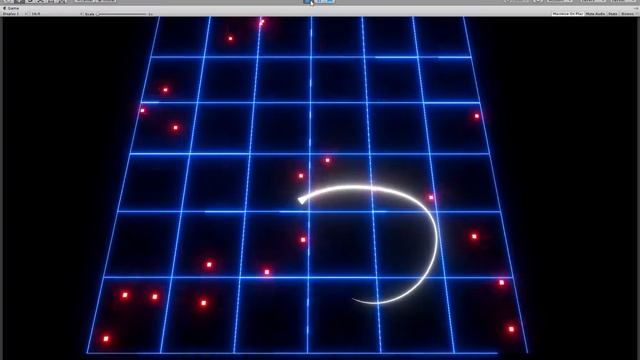
Task: Toggle the Stats overlay button
Action: (613, 14)
